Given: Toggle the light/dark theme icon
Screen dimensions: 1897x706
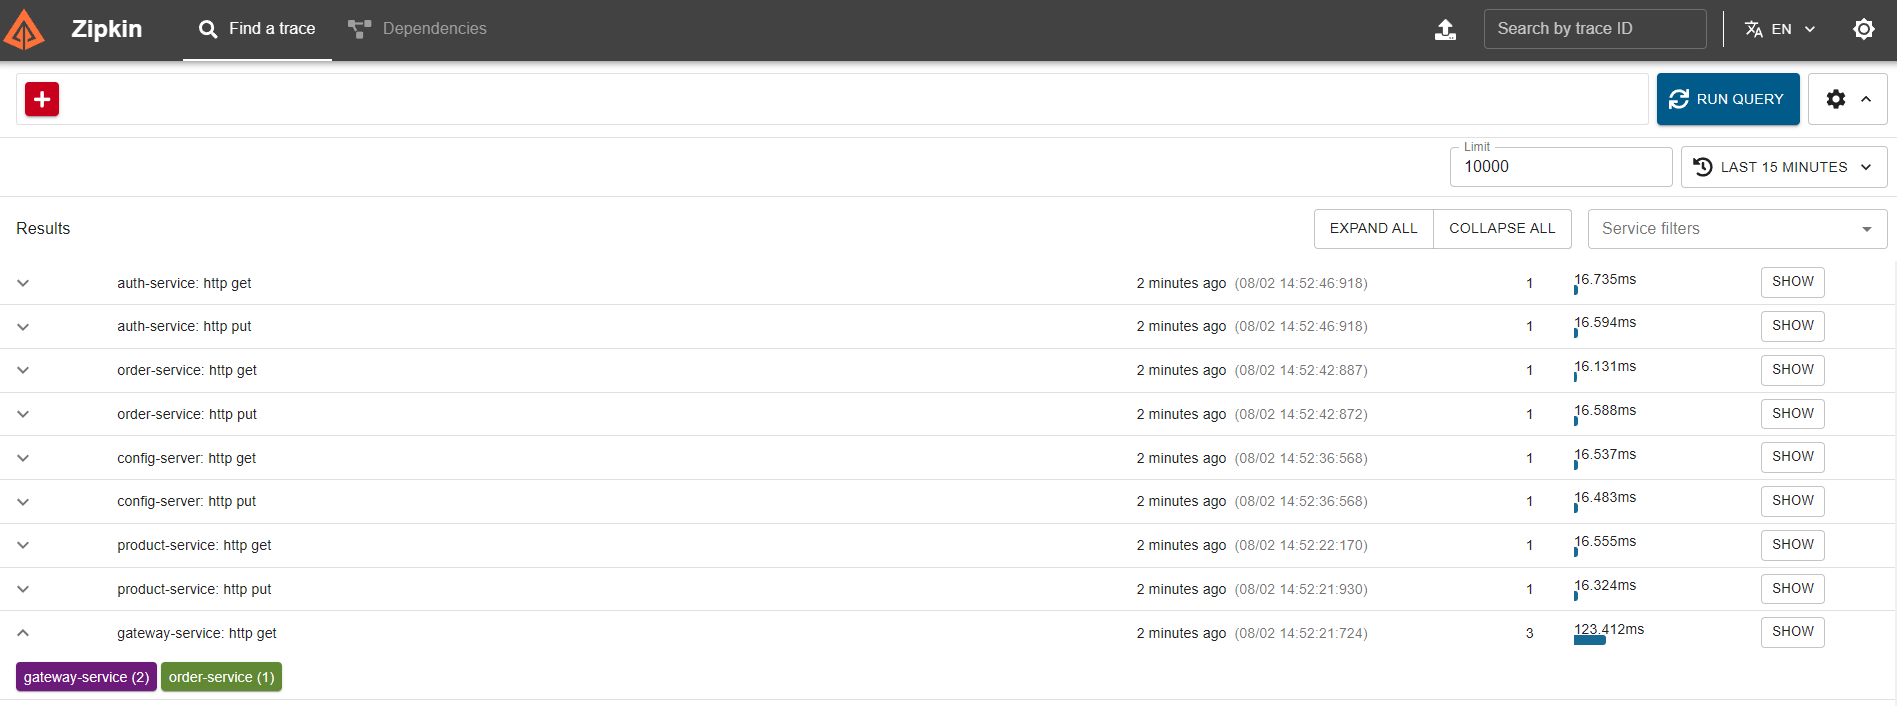Looking at the screenshot, I should tap(1864, 29).
